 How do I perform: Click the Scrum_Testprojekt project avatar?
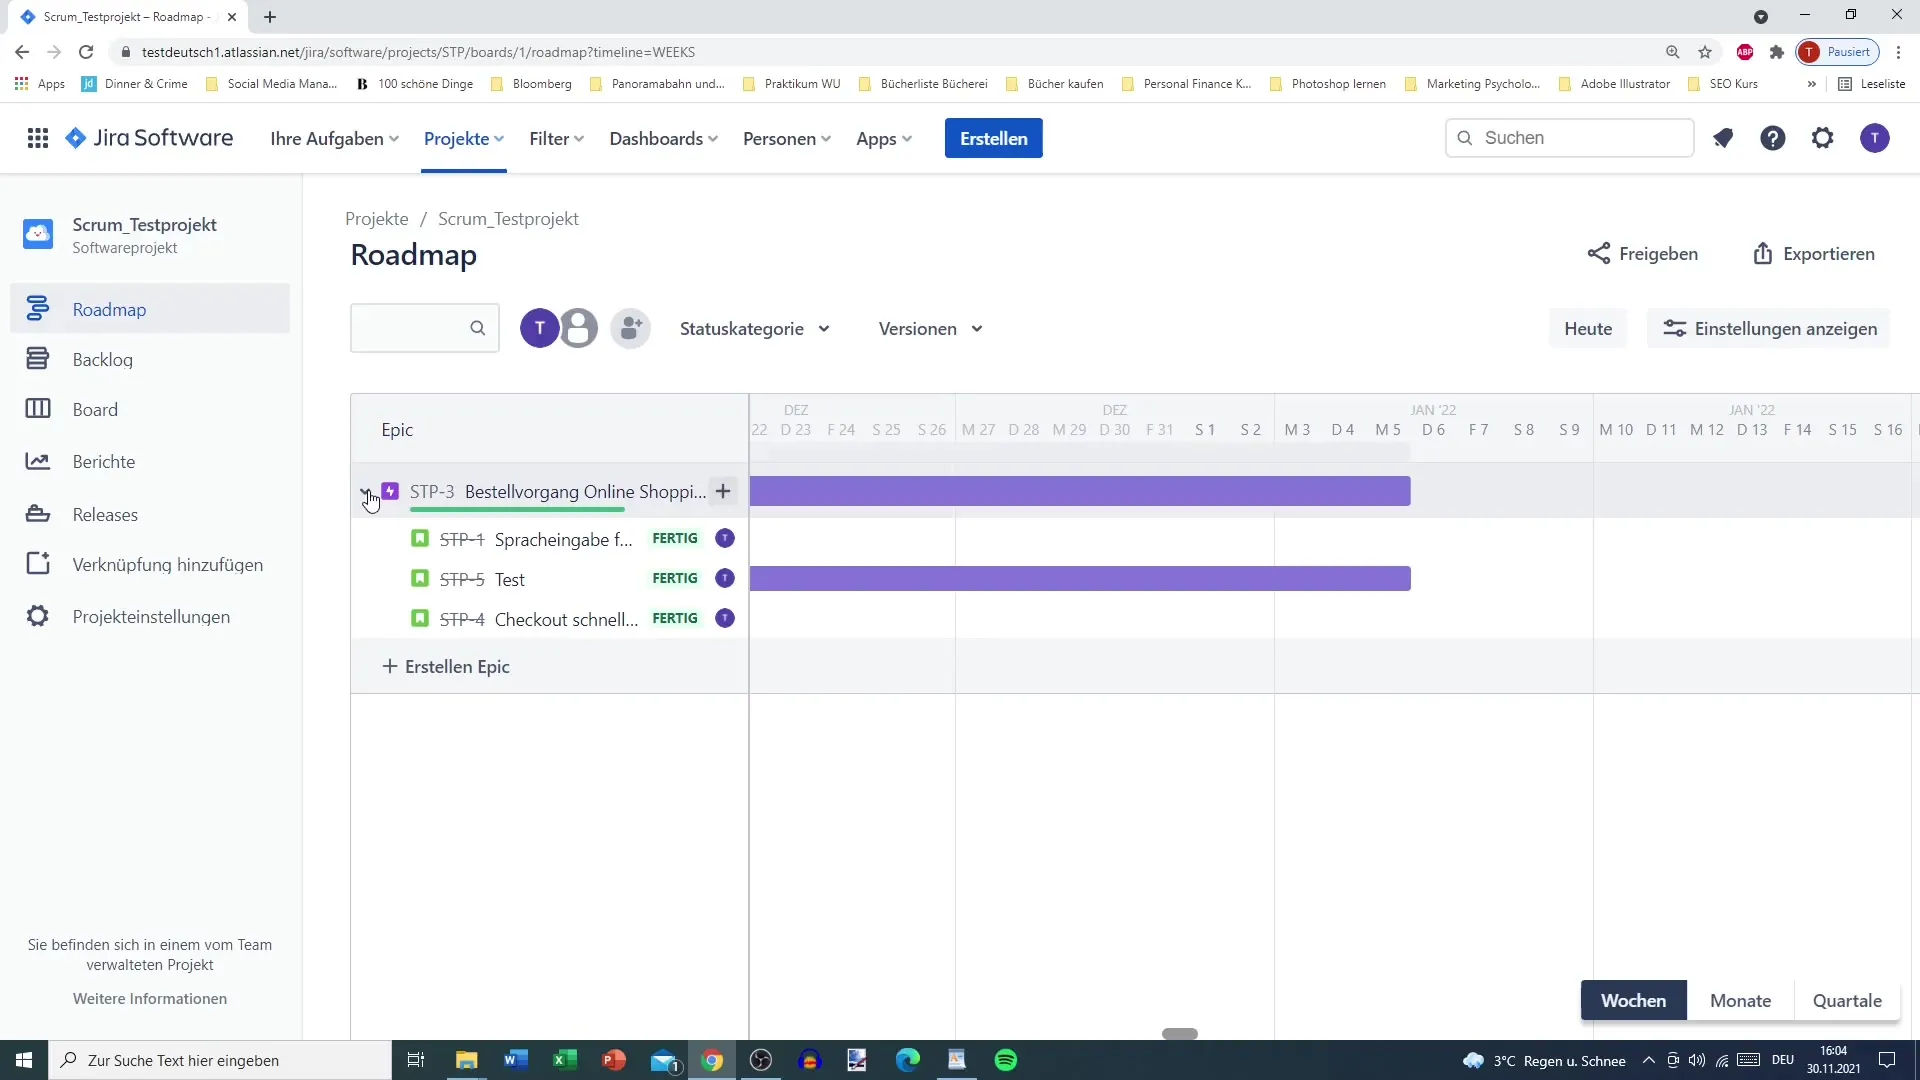coord(38,234)
